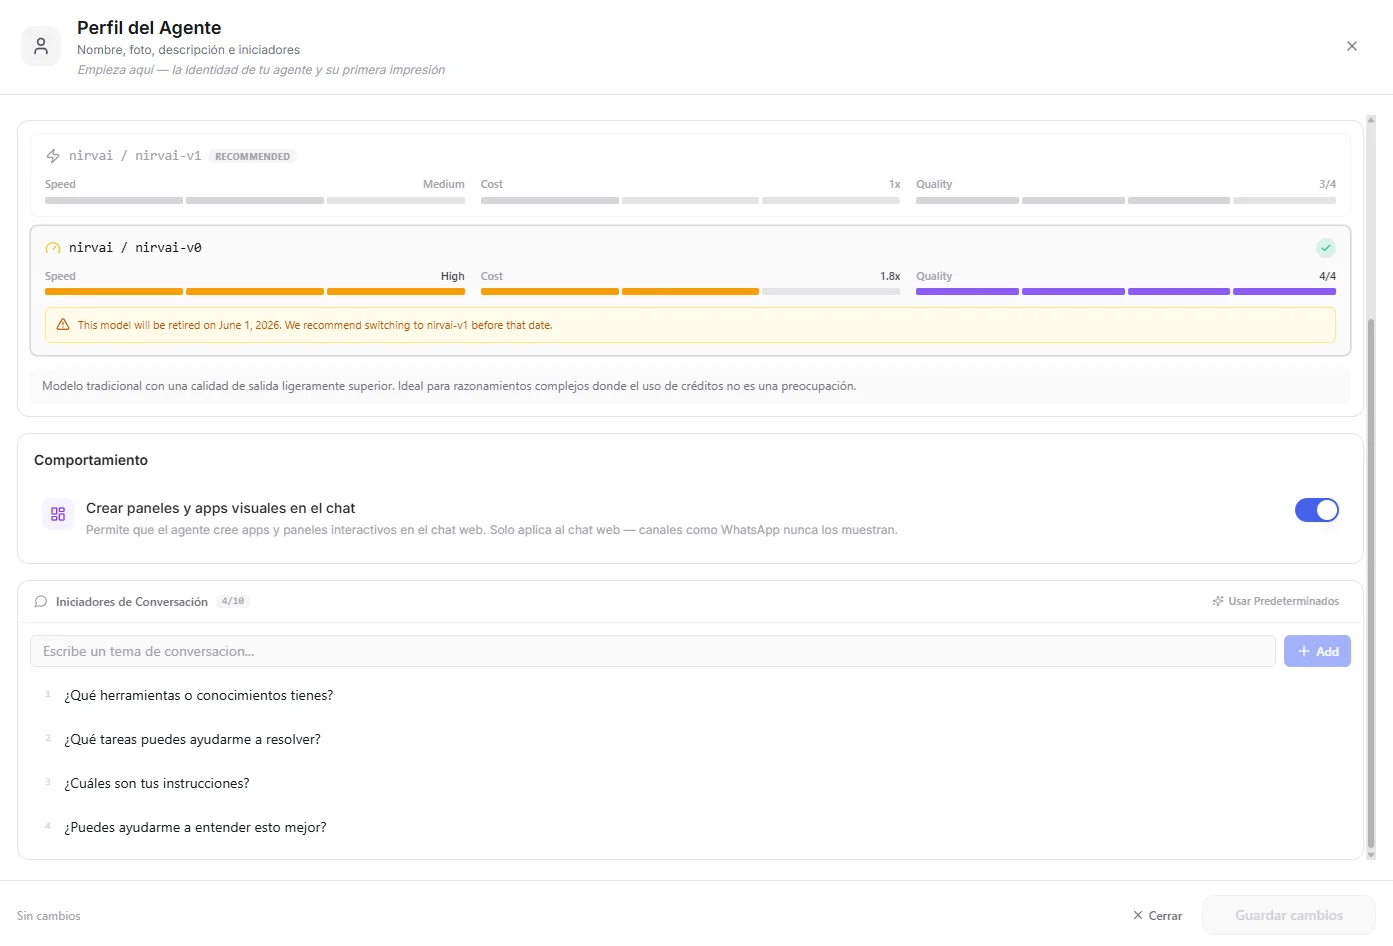1393x946 pixels.
Task: Select starter ¿Qué tareas puedes ayudarme a resolver?
Action: point(193,739)
